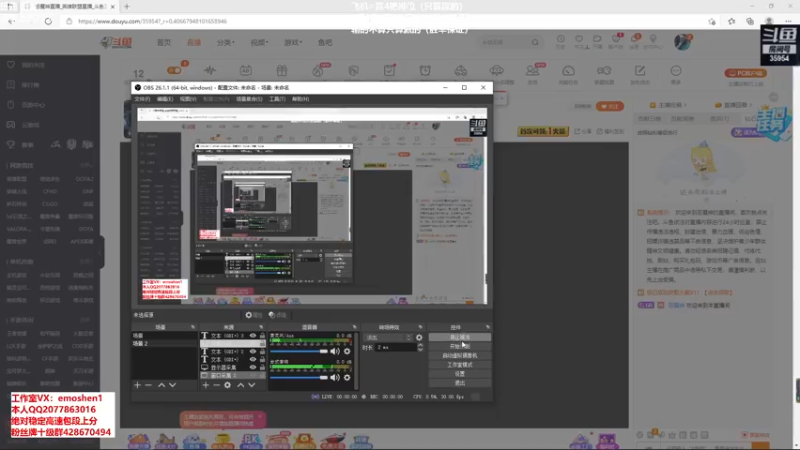Pop out the 转场特效 dock using header icon
The image size is (800, 450).
point(420,327)
